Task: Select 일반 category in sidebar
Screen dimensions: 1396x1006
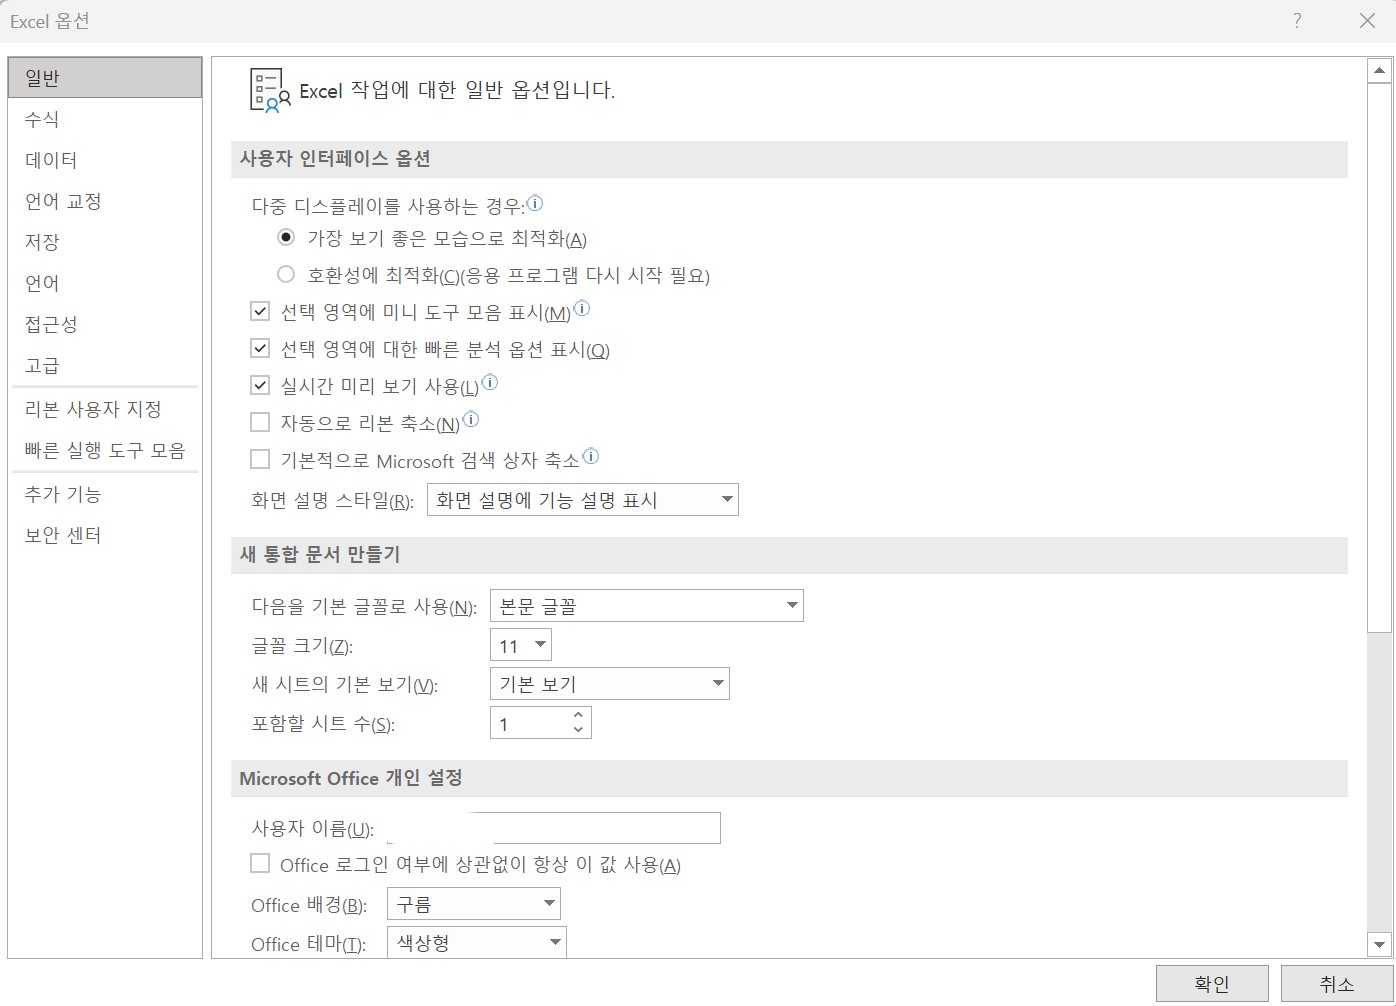Action: click(105, 77)
